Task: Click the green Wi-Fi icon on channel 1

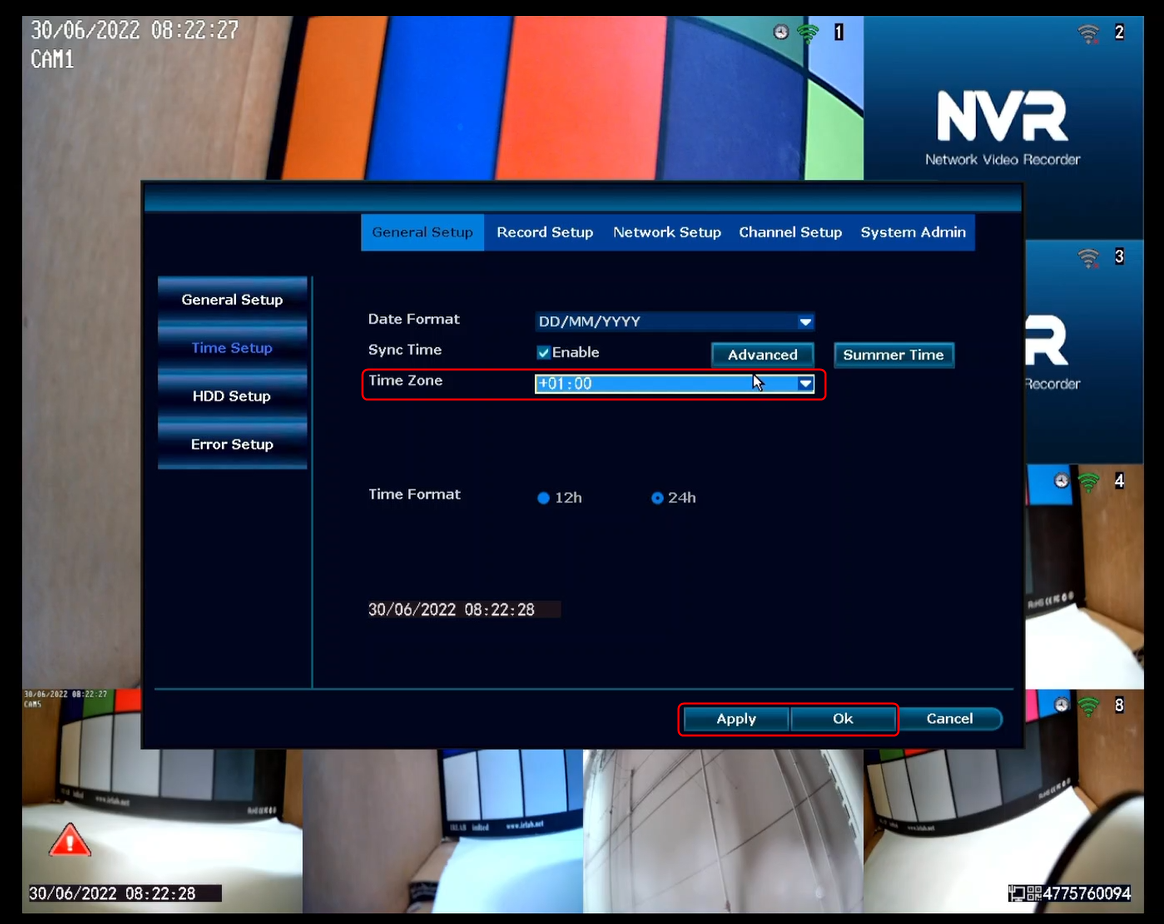Action: pos(807,33)
